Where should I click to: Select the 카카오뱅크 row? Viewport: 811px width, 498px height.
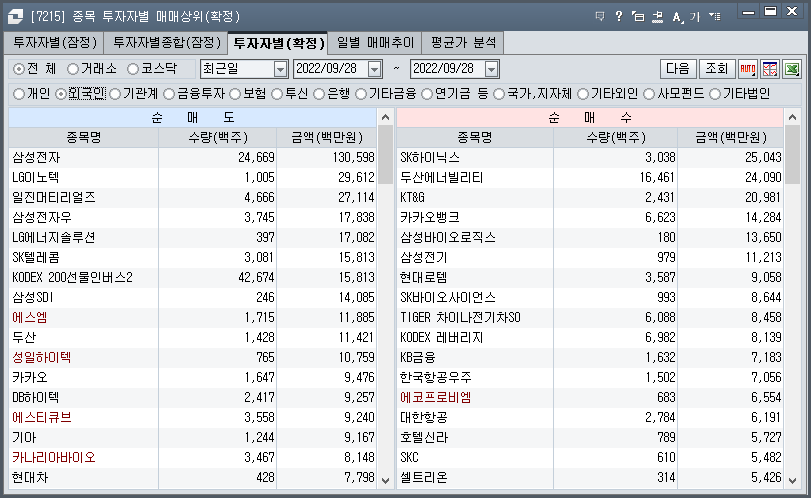(590, 218)
